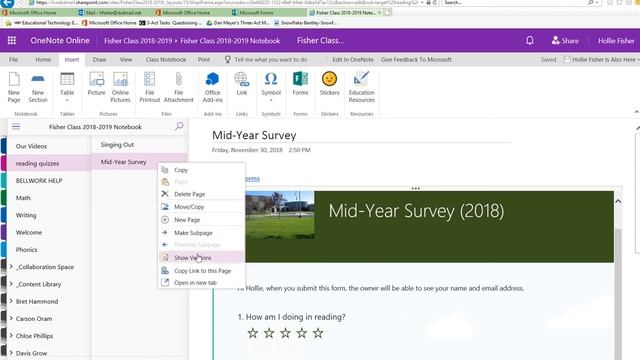Click the survey header school thumbnail

tap(280, 215)
